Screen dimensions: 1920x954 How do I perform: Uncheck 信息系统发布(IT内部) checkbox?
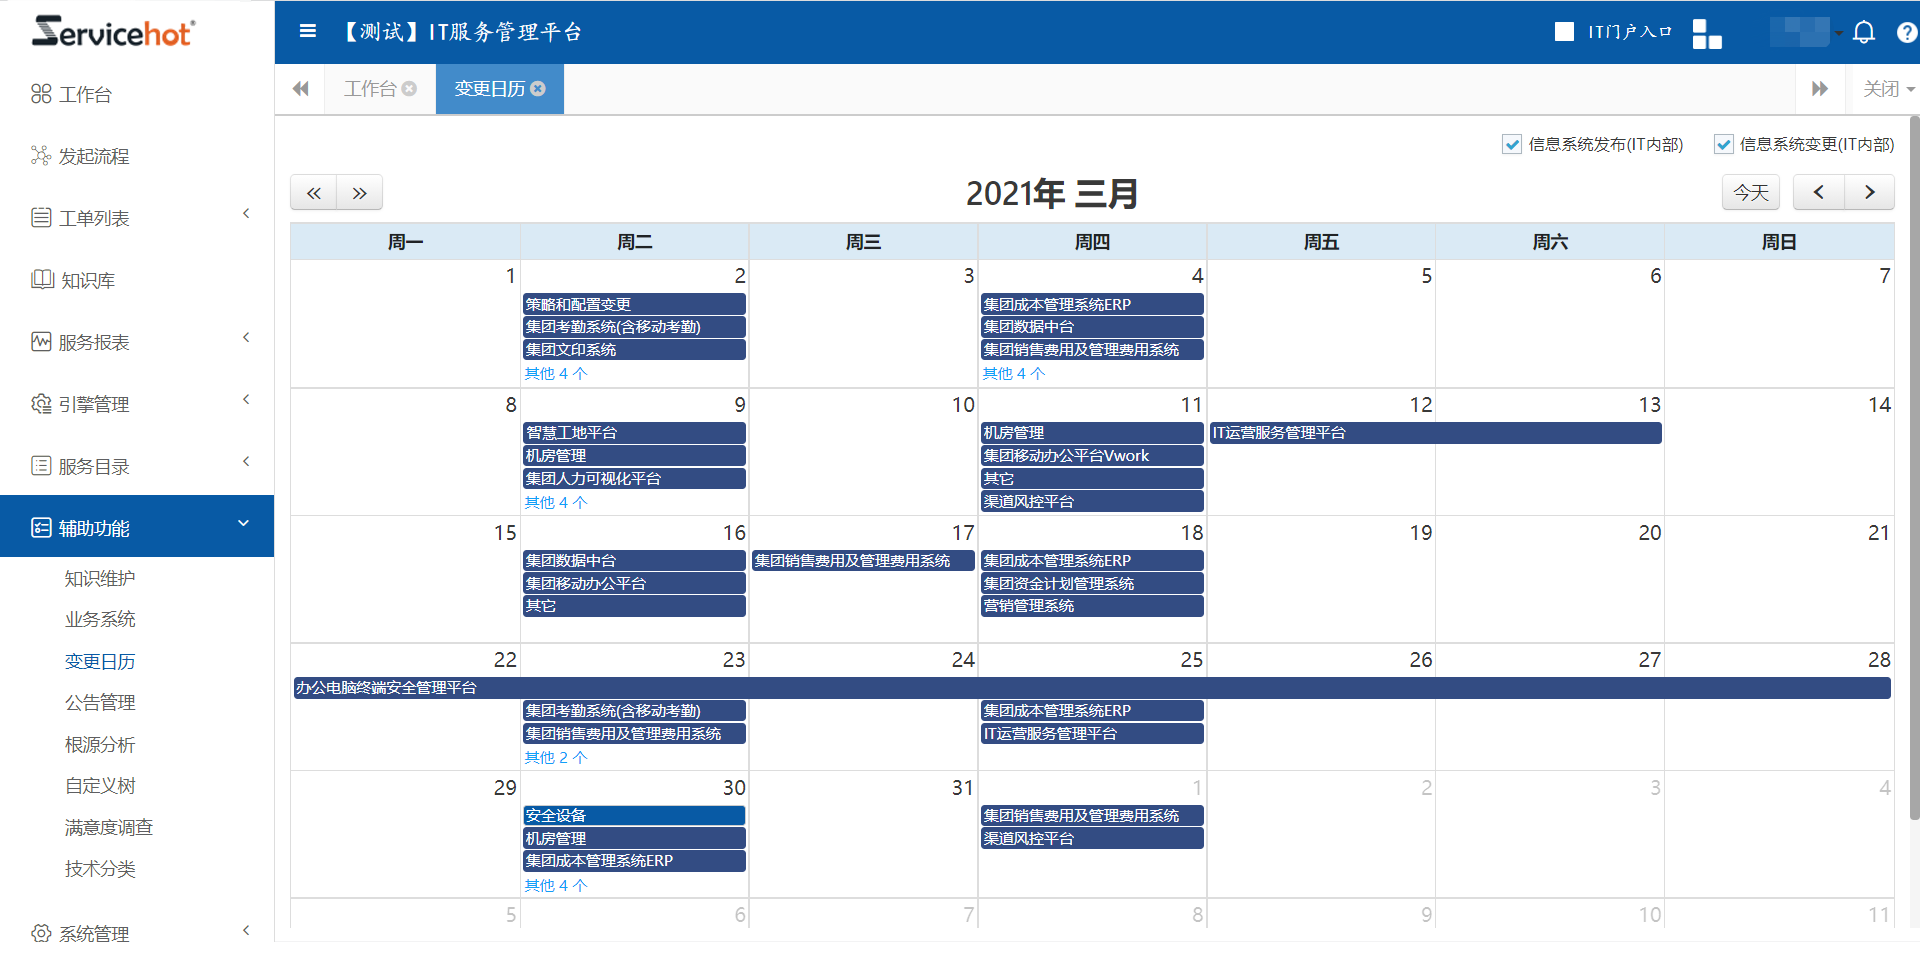point(1511,144)
